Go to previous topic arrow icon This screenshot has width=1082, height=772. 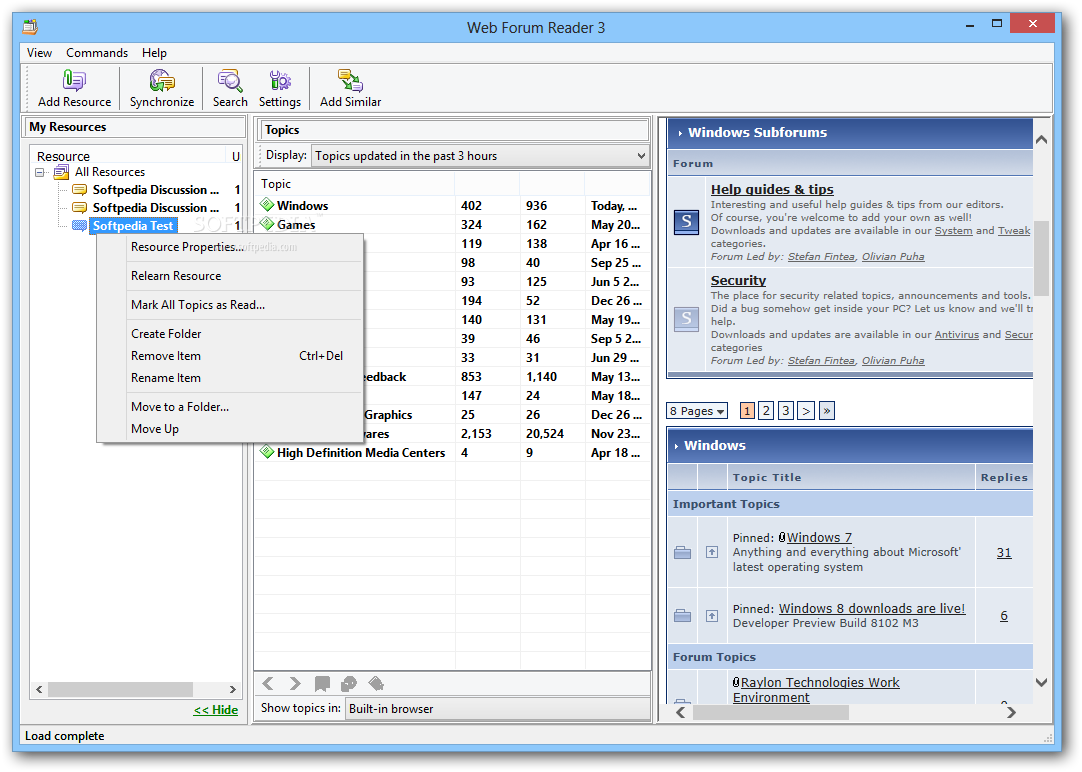click(268, 684)
